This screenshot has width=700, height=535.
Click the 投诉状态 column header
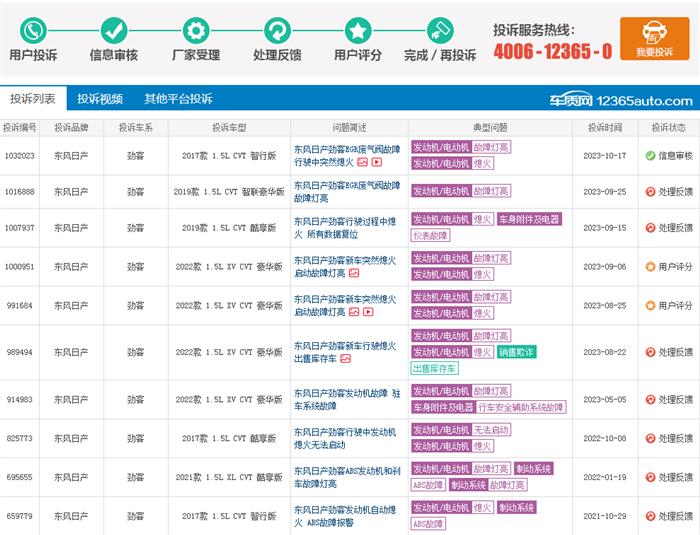click(x=669, y=128)
